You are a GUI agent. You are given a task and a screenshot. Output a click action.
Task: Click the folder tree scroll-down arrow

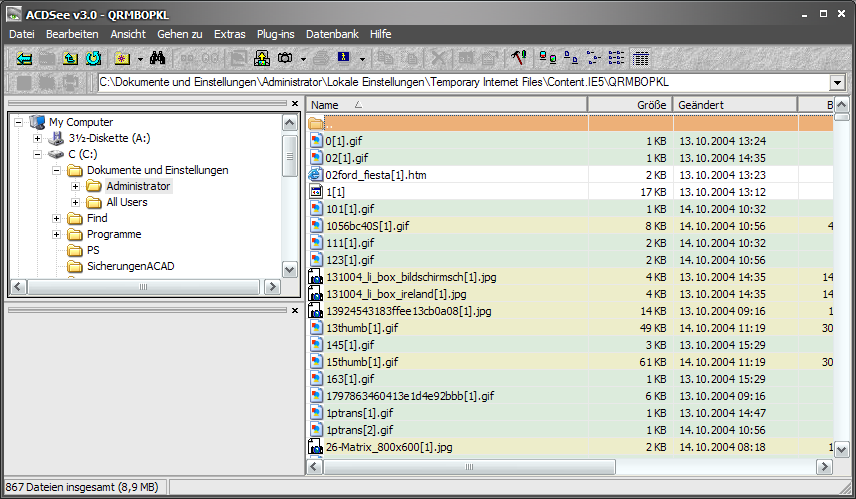(x=289, y=269)
